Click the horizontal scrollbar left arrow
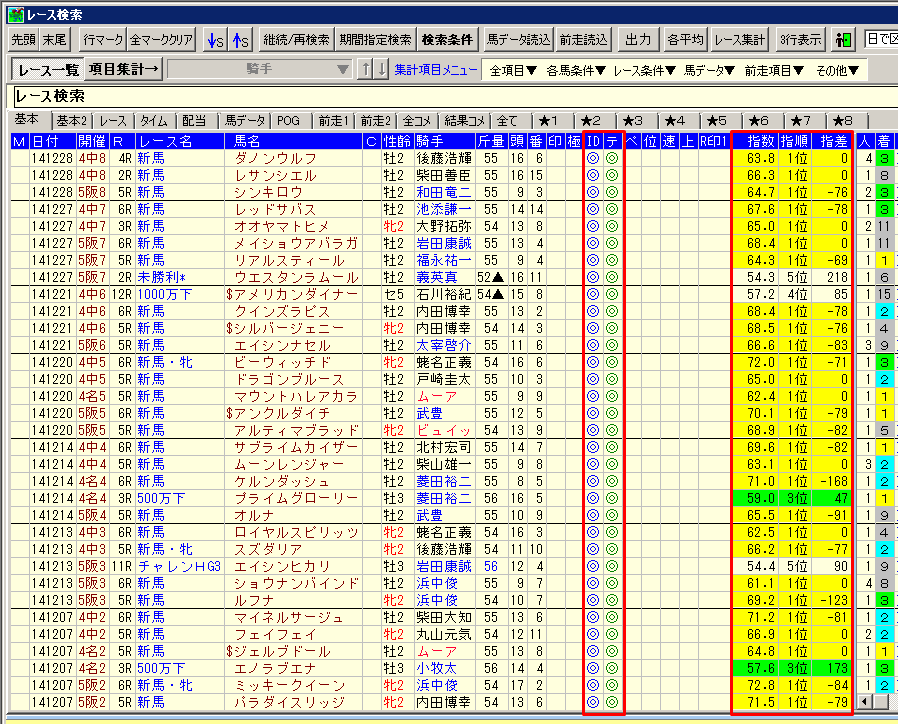Viewport: 898px width, 724px height. (x=864, y=702)
